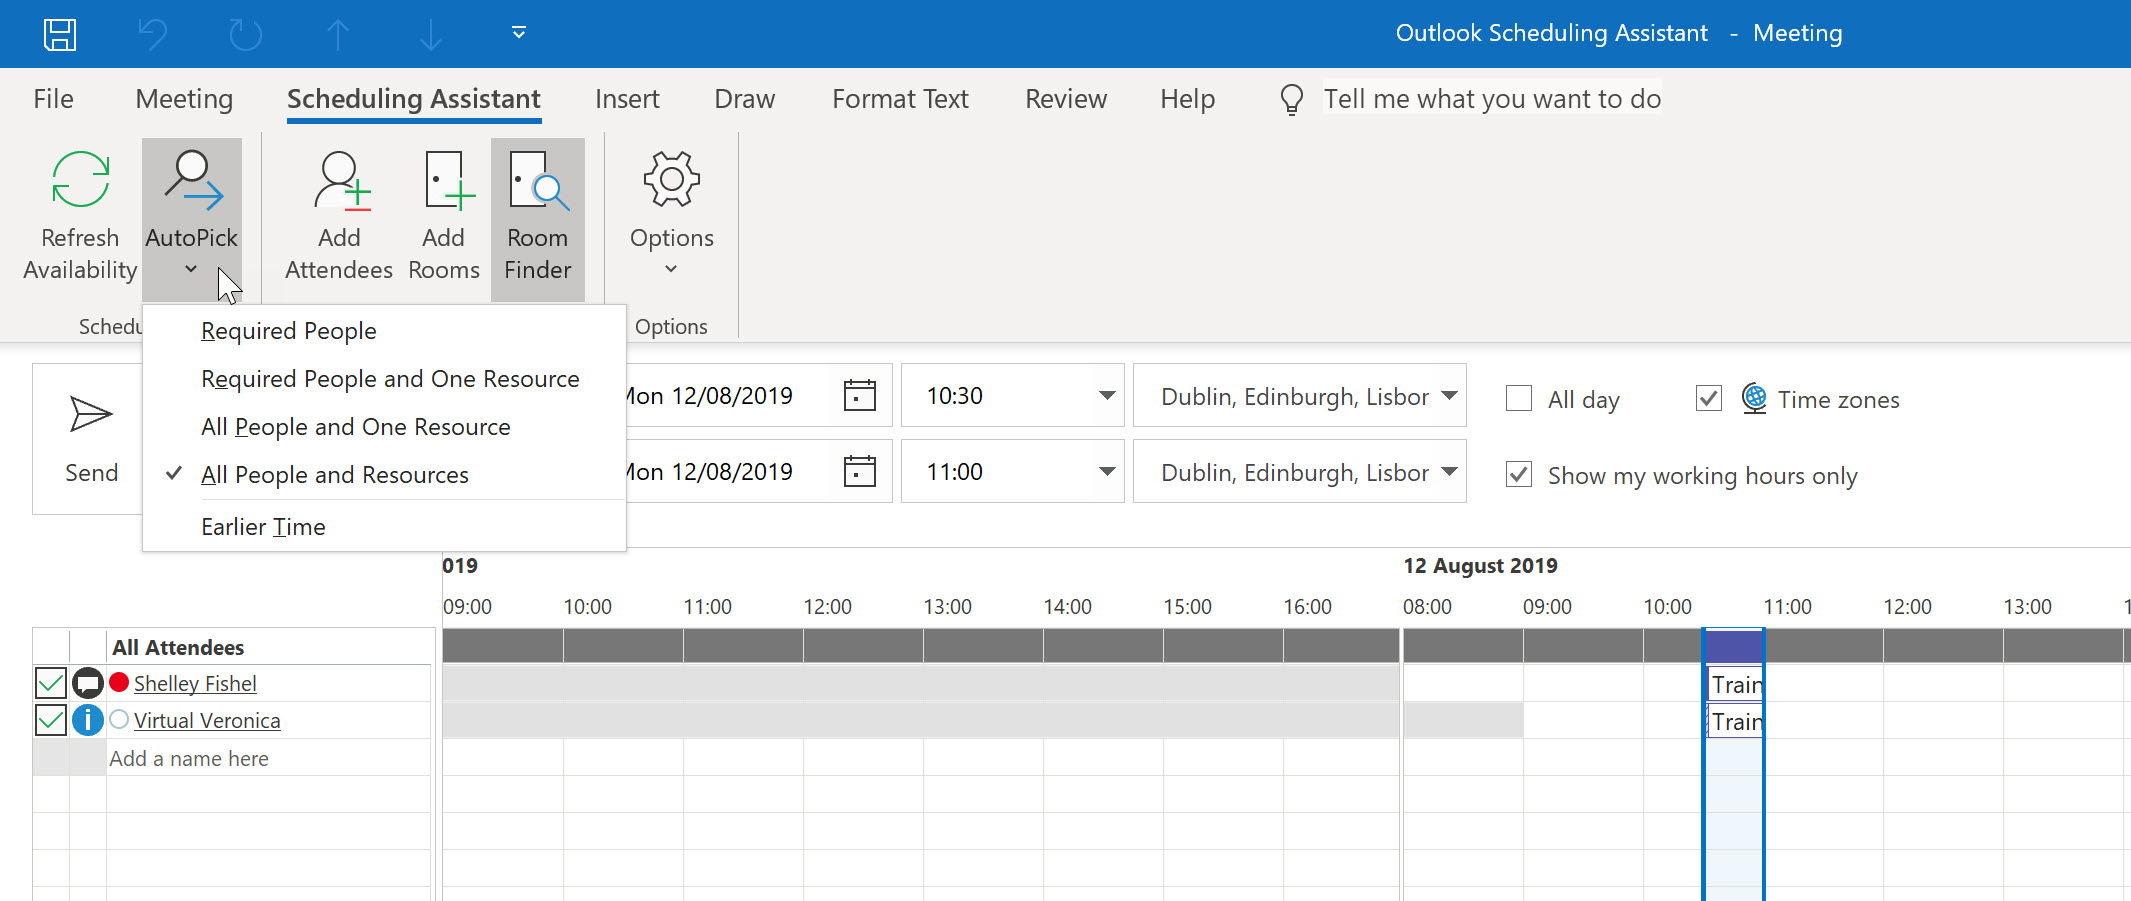Screen dimensions: 2131x901
Task: Click Shelley Fishel organizer icon
Action: pyautogui.click(x=88, y=684)
